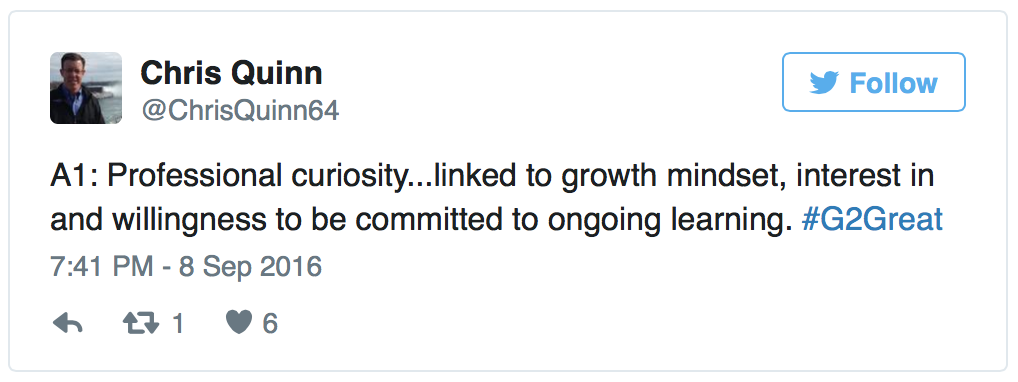Click the Twitter bird icon in Follow button

tap(825, 83)
